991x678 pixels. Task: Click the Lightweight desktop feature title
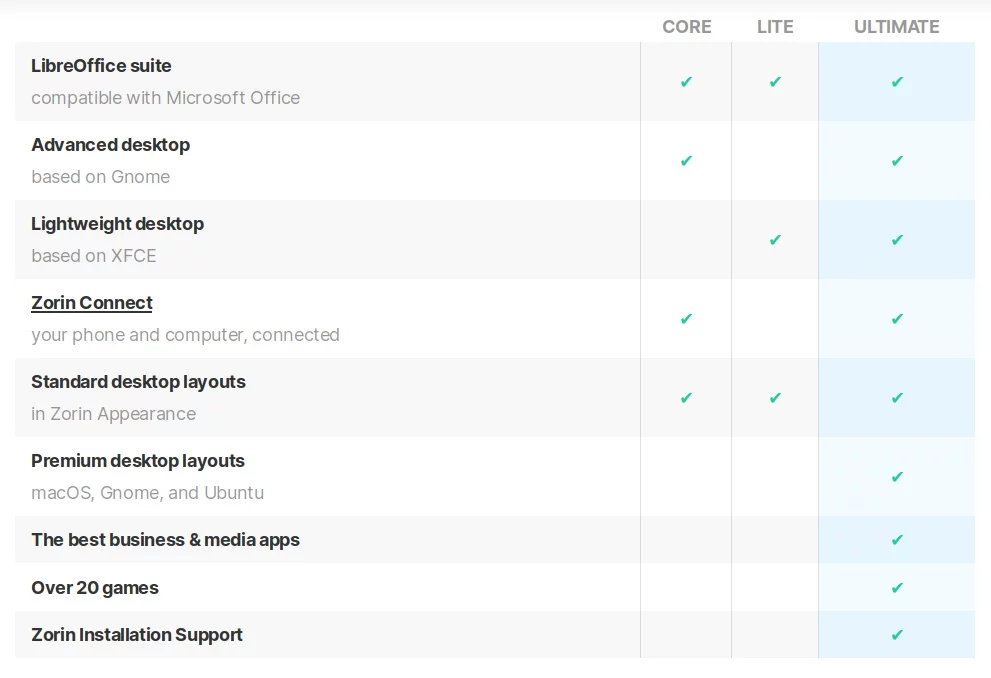pos(117,224)
